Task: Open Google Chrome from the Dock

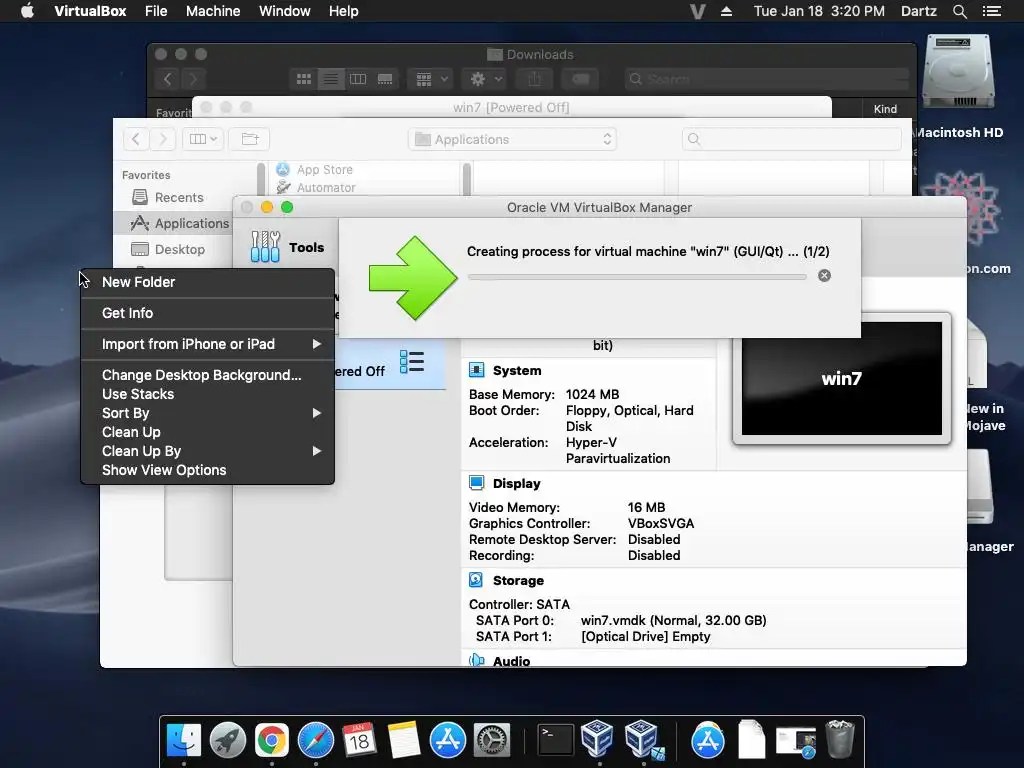Action: pyautogui.click(x=272, y=740)
